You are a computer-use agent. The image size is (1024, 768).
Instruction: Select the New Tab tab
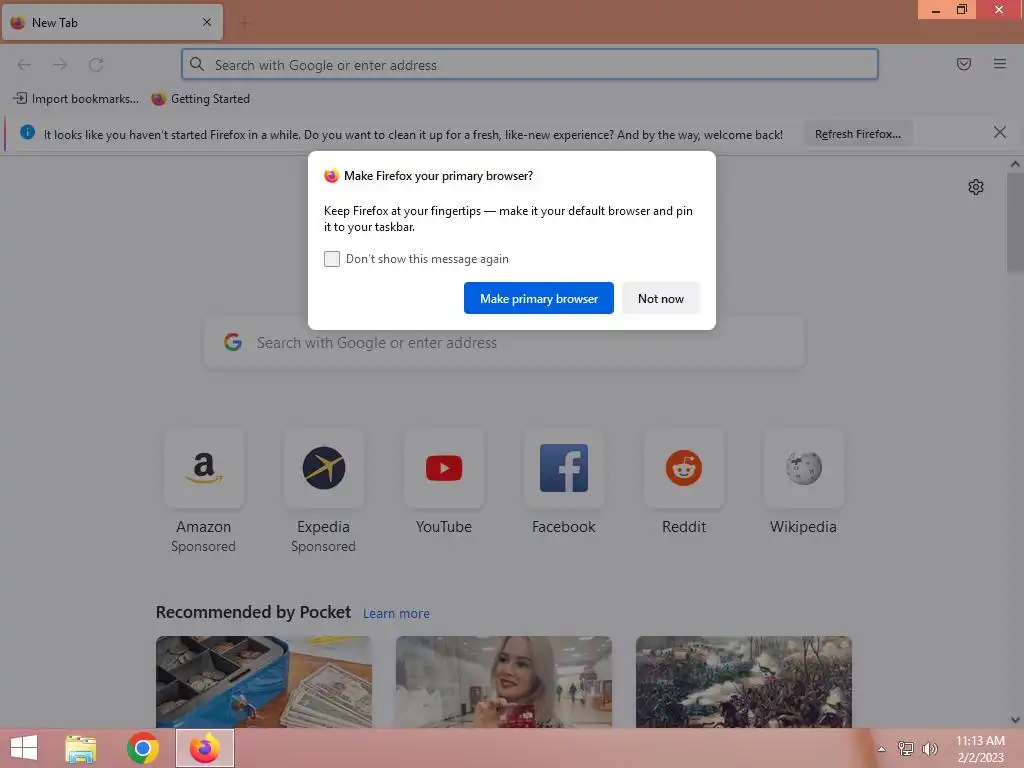coord(112,23)
